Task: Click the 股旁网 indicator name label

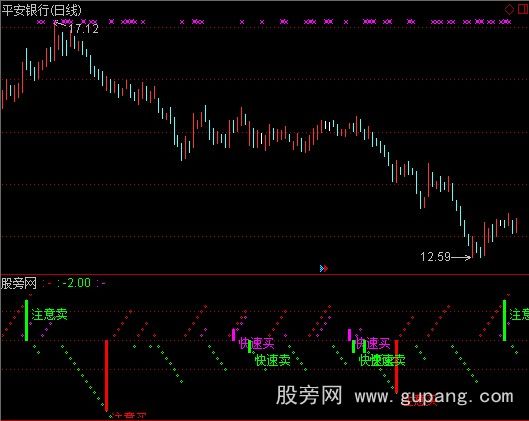Action: pyautogui.click(x=19, y=283)
